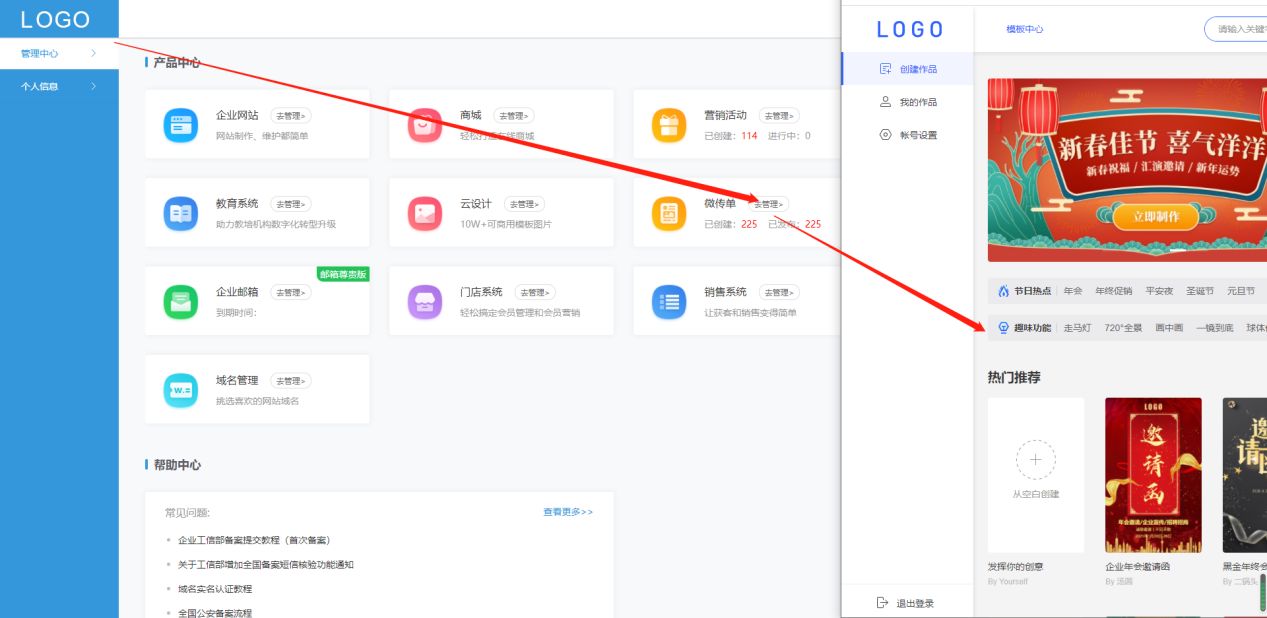The height and width of the screenshot is (618, 1267).
Task: Click 去管理 for 企业网站
Action: point(291,116)
